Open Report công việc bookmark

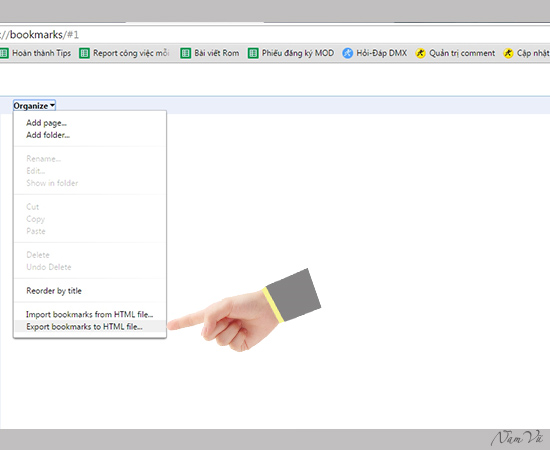click(125, 53)
